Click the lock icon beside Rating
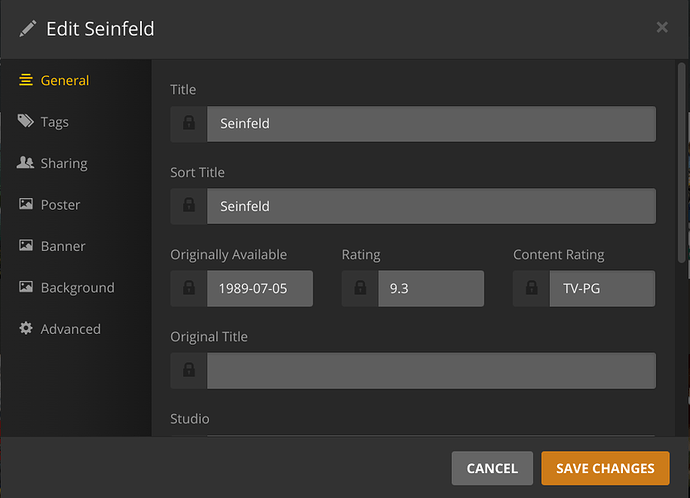This screenshot has height=498, width=690. click(x=360, y=289)
